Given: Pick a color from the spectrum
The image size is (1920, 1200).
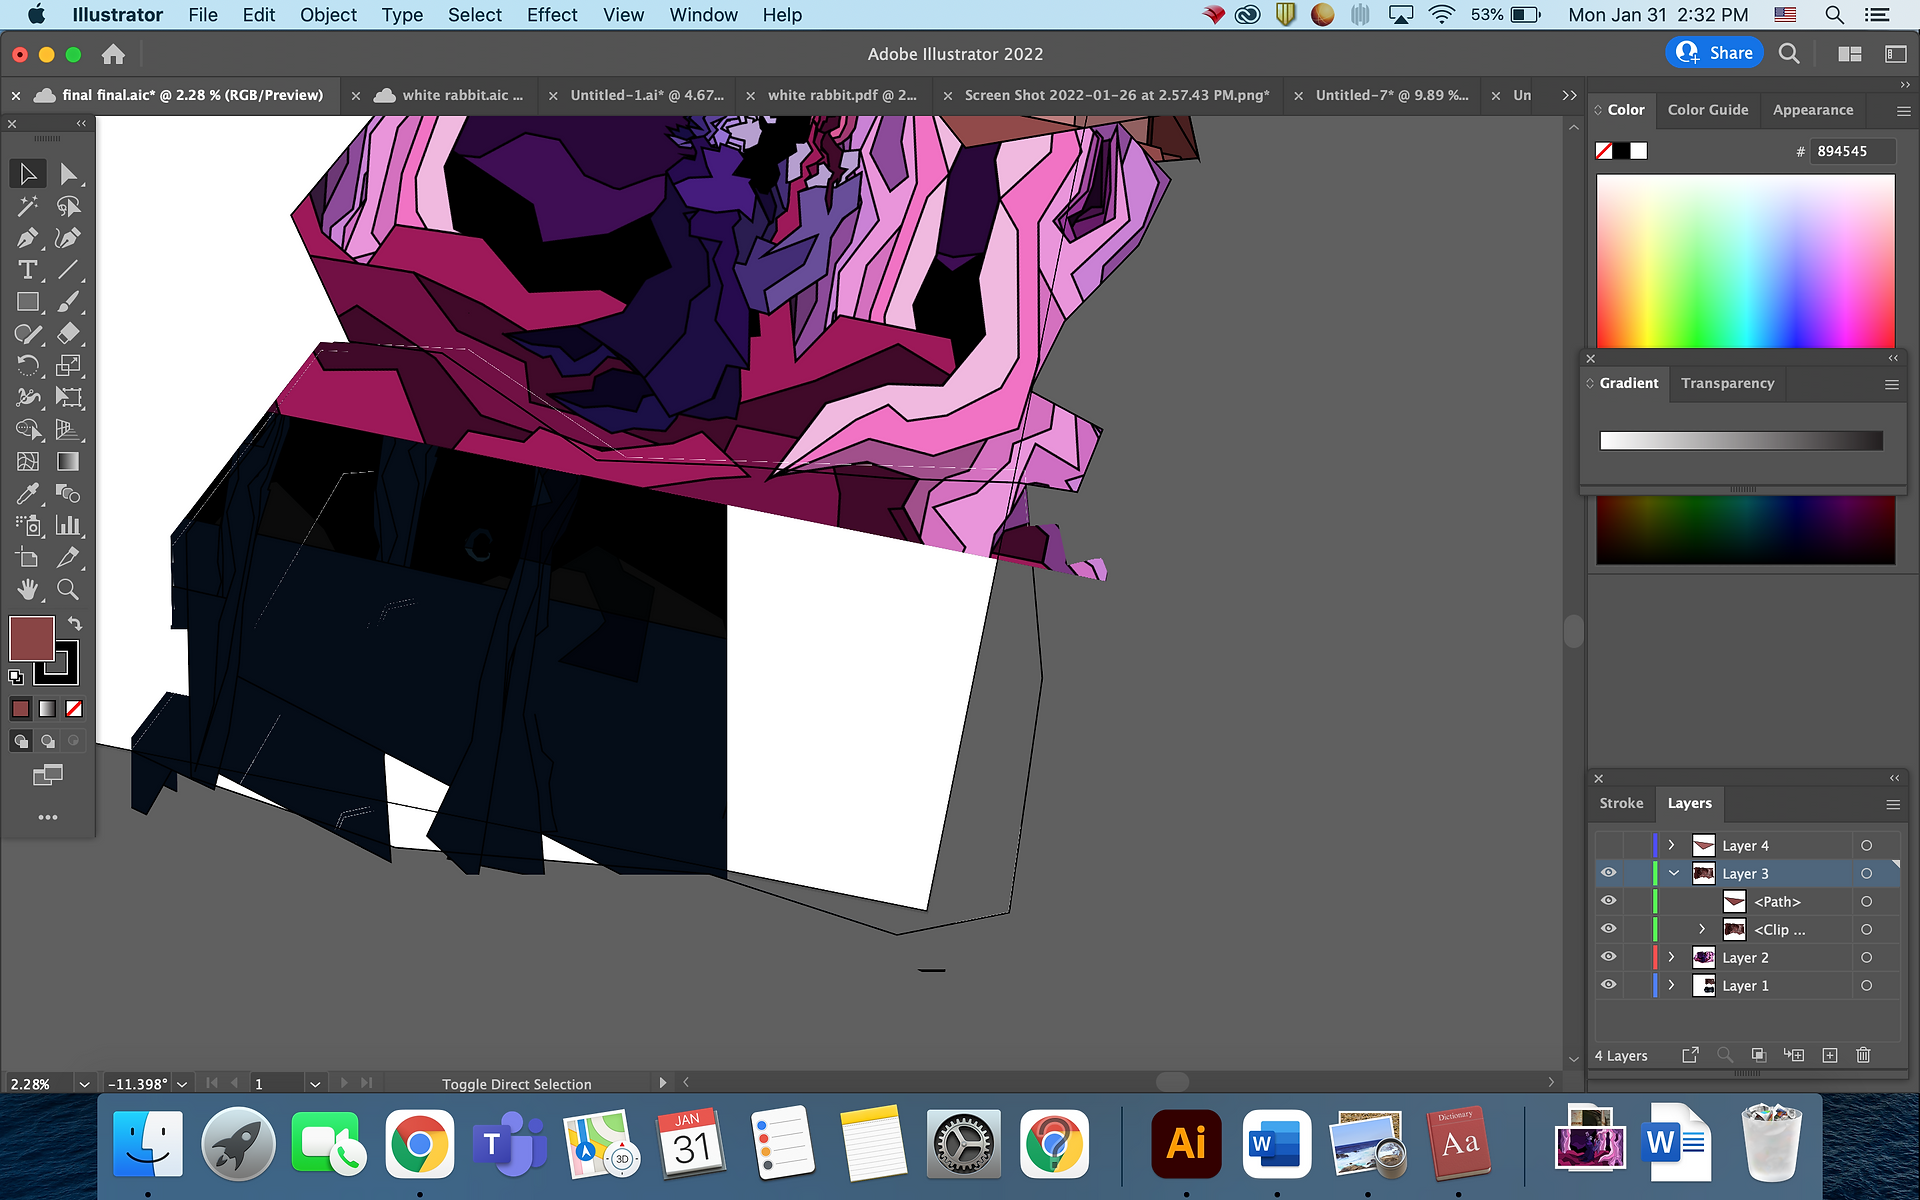Looking at the screenshot, I should click(1746, 261).
